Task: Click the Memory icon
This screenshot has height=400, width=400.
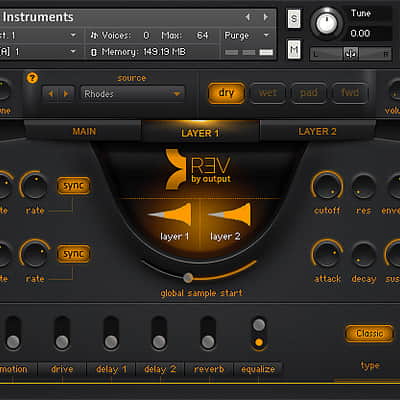Action: [94, 52]
